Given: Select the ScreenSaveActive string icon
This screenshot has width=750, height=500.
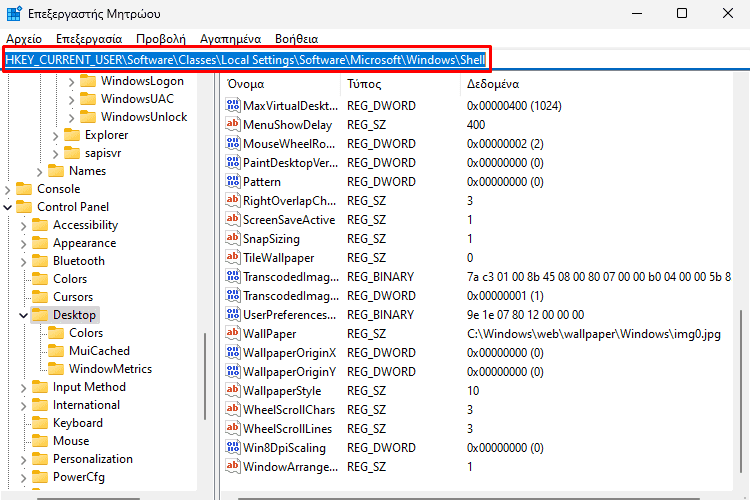Looking at the screenshot, I should [x=233, y=220].
